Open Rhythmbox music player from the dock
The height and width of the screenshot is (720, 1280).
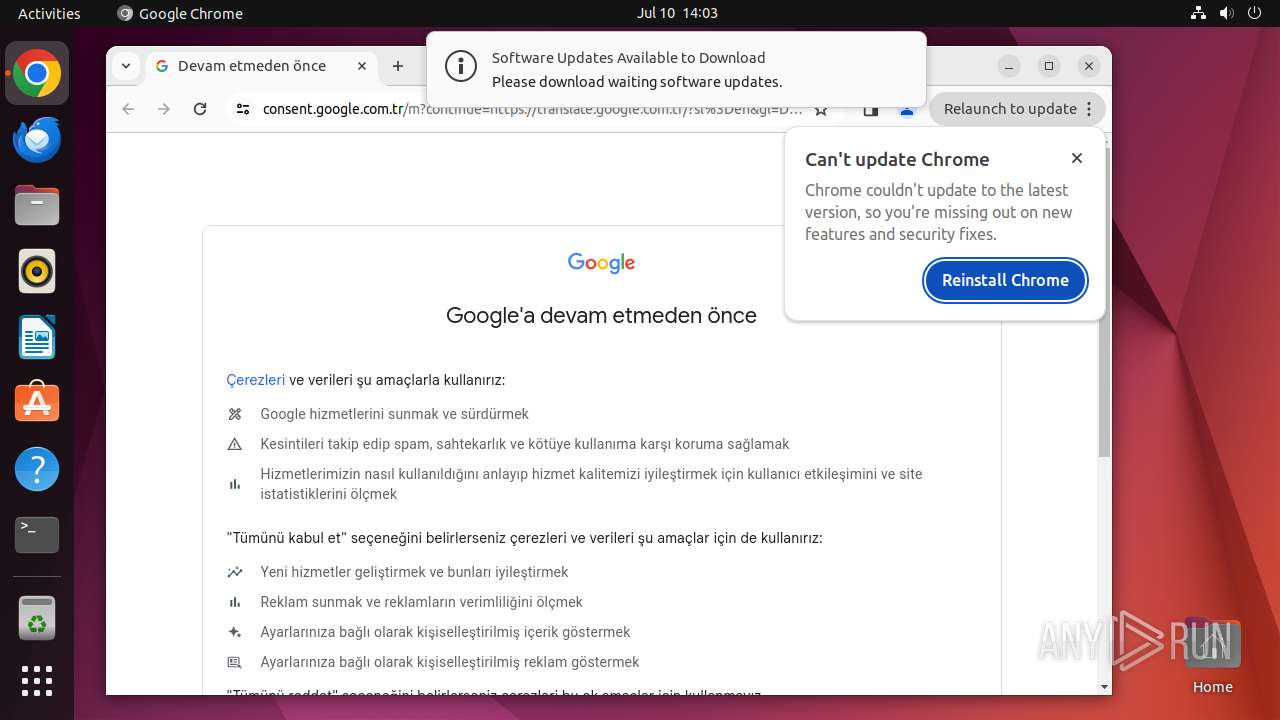pos(37,271)
